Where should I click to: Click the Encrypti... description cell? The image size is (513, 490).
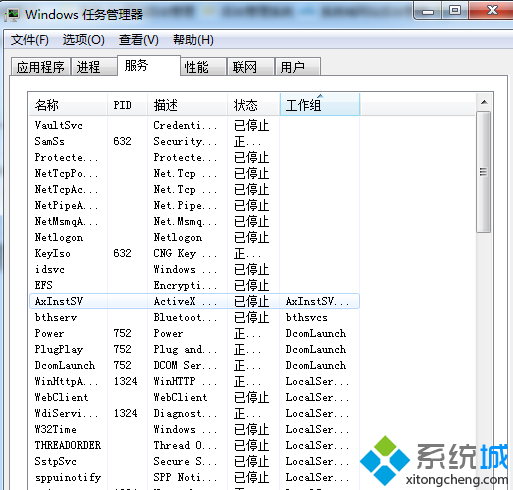tap(185, 285)
